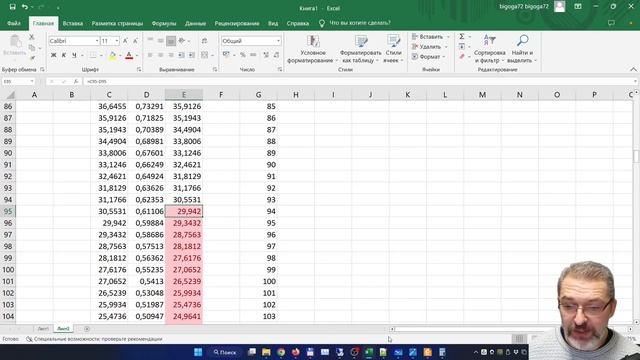
Task: Open Сортировка и фильтр dropdown
Action: (x=489, y=49)
